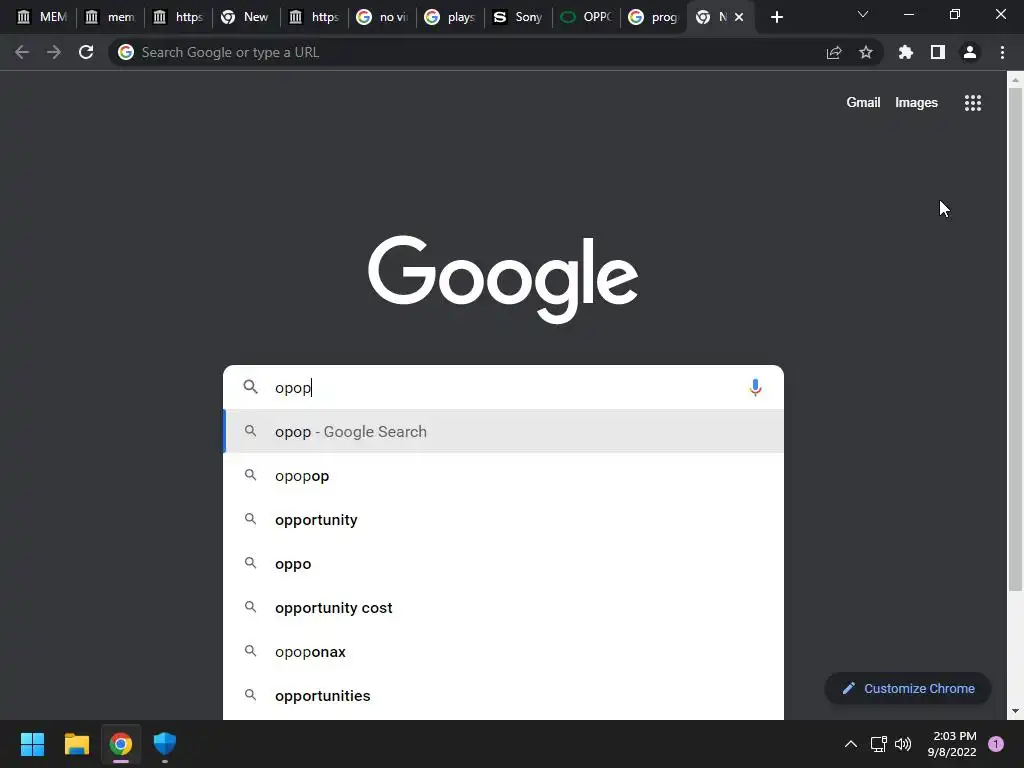The height and width of the screenshot is (768, 1024).
Task: Open File Explorer from taskbar
Action: pyautogui.click(x=76, y=744)
